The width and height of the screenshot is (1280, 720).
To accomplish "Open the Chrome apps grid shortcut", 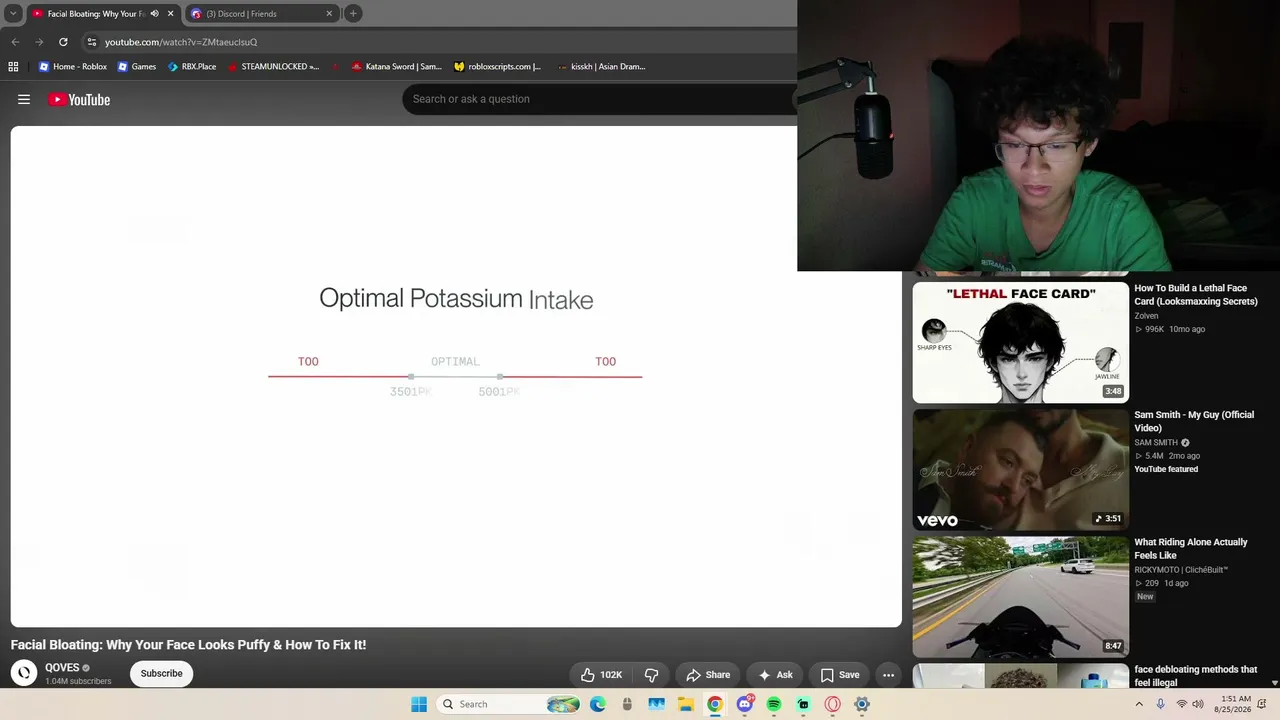I will click(x=13, y=67).
